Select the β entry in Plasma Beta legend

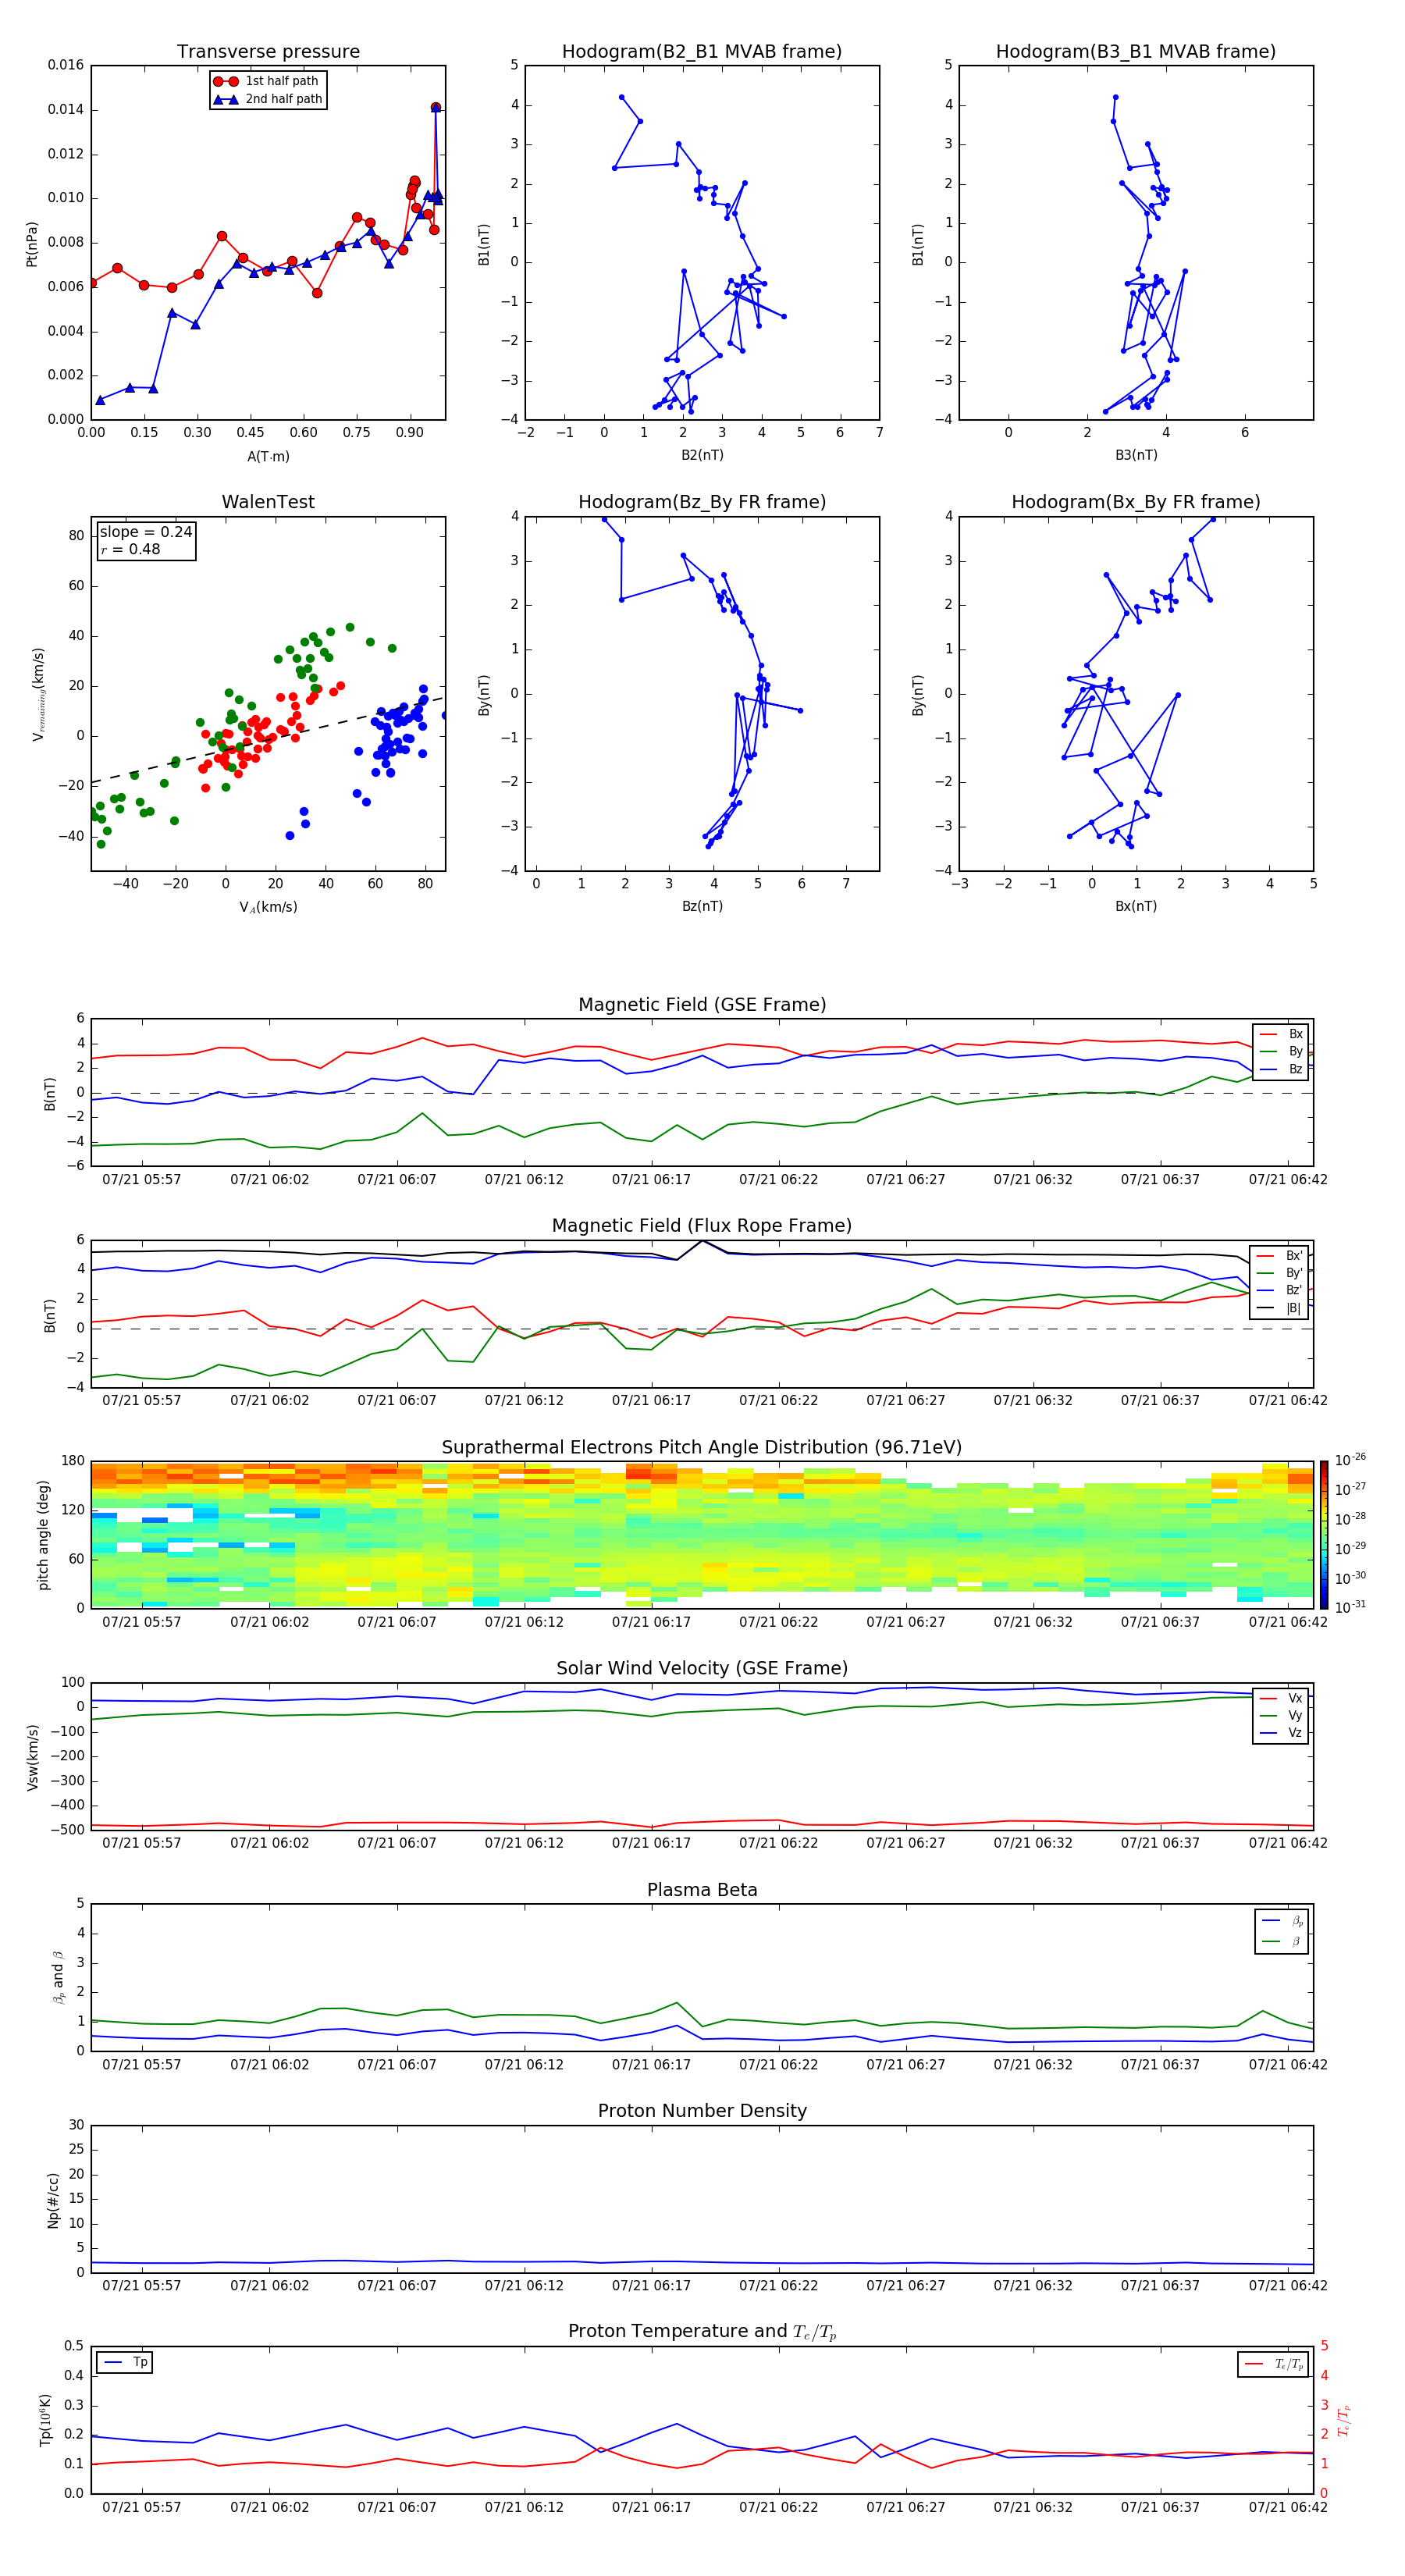(x=1283, y=1942)
